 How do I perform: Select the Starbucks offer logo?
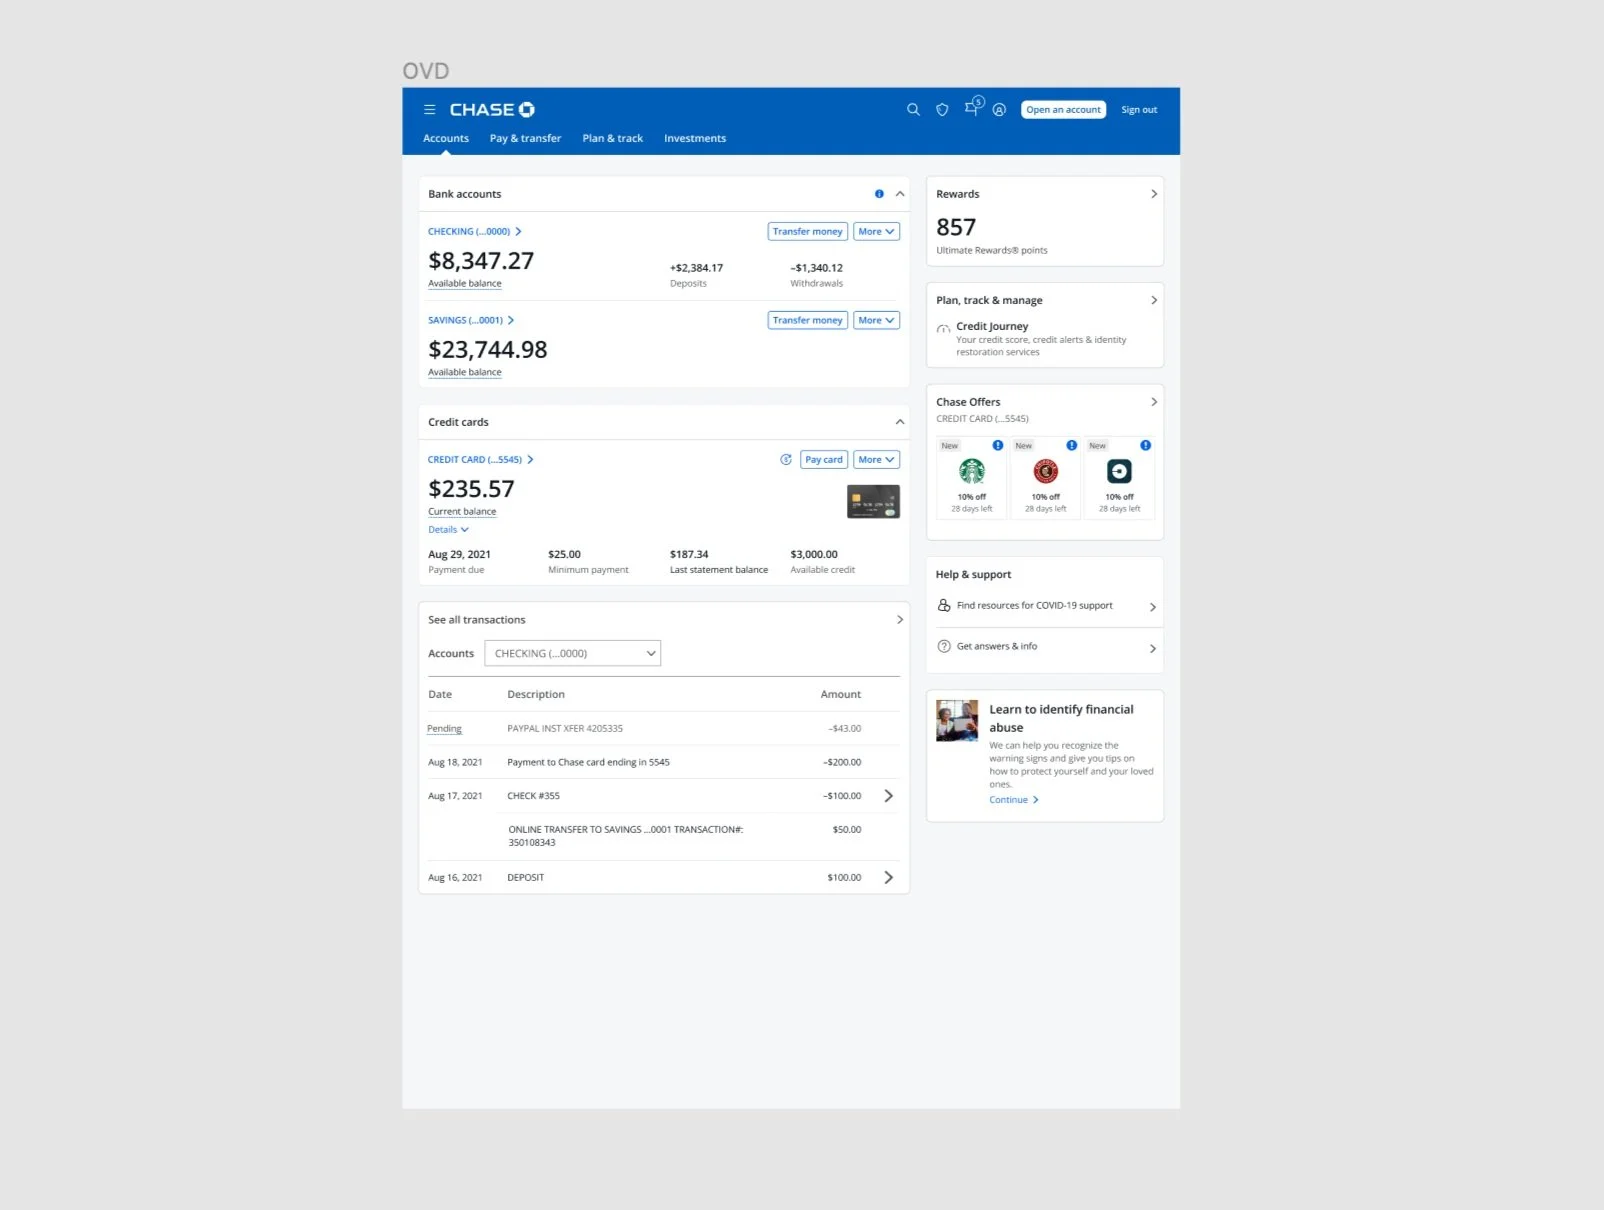click(x=972, y=471)
